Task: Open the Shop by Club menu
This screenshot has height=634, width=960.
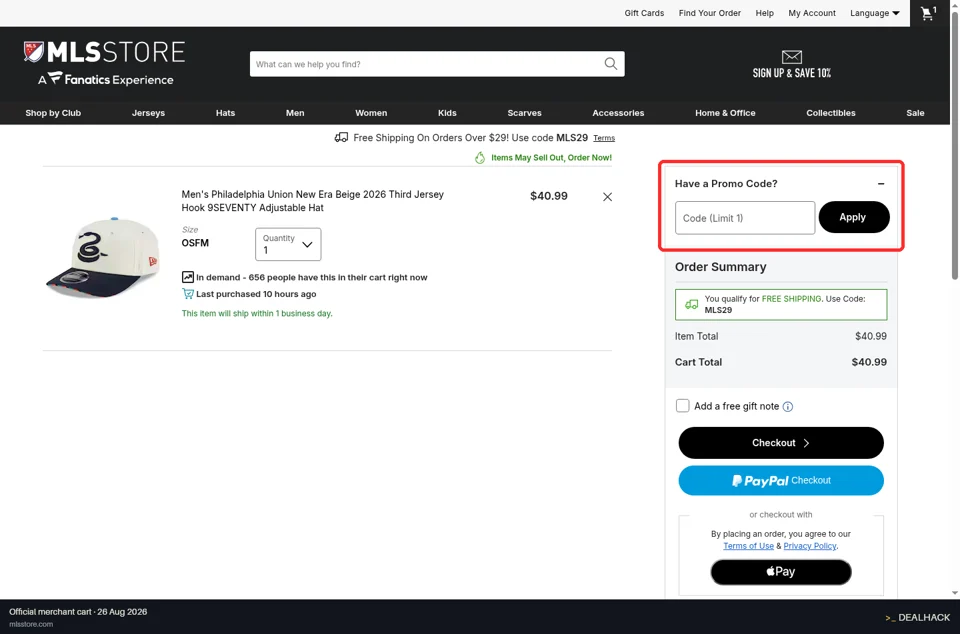Action: pos(53,113)
